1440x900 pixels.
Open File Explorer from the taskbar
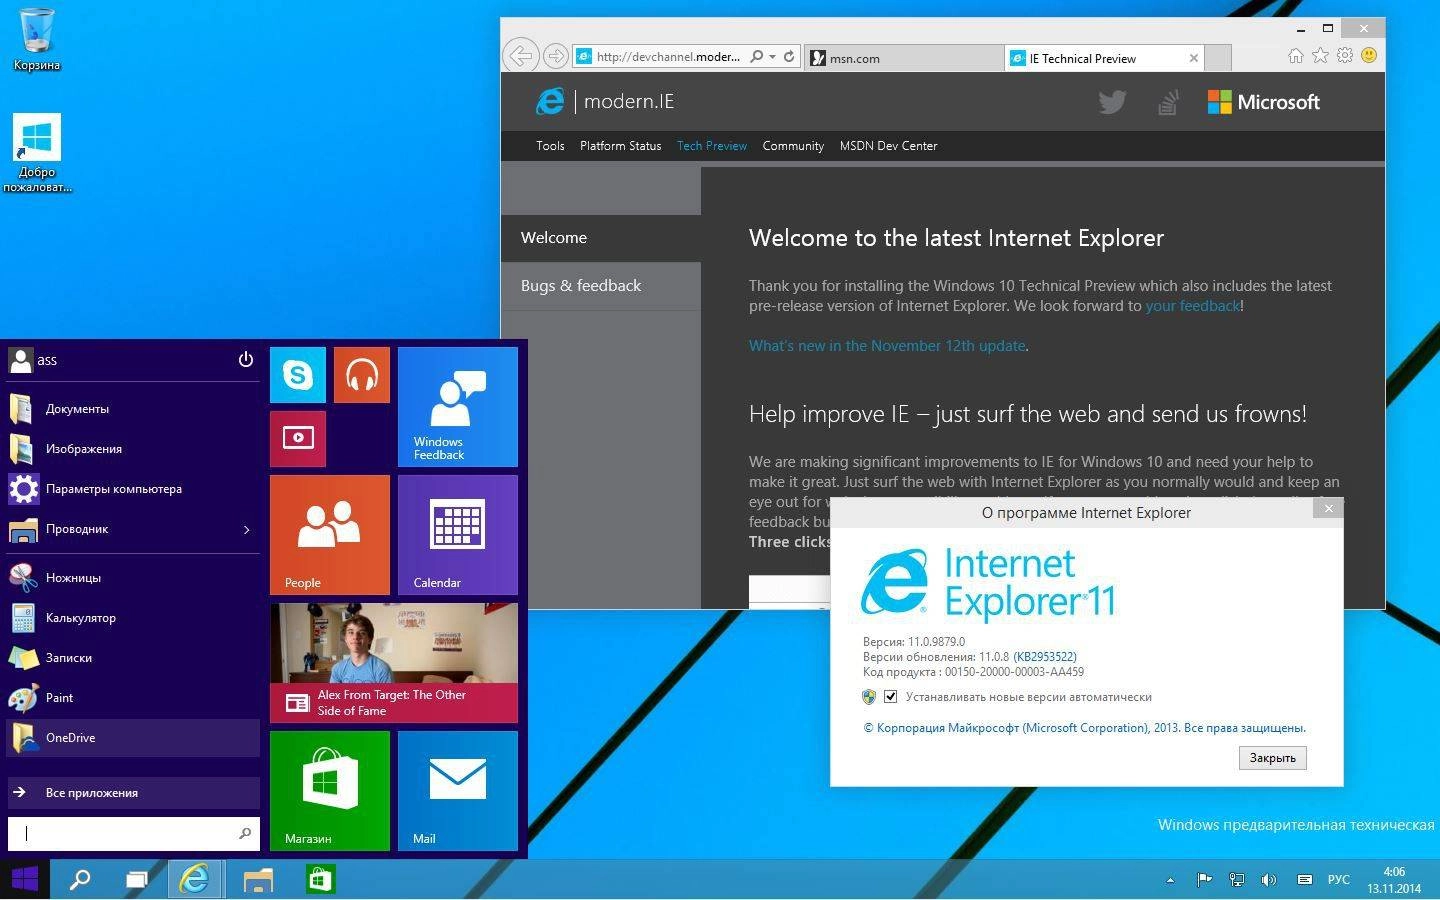(x=258, y=880)
